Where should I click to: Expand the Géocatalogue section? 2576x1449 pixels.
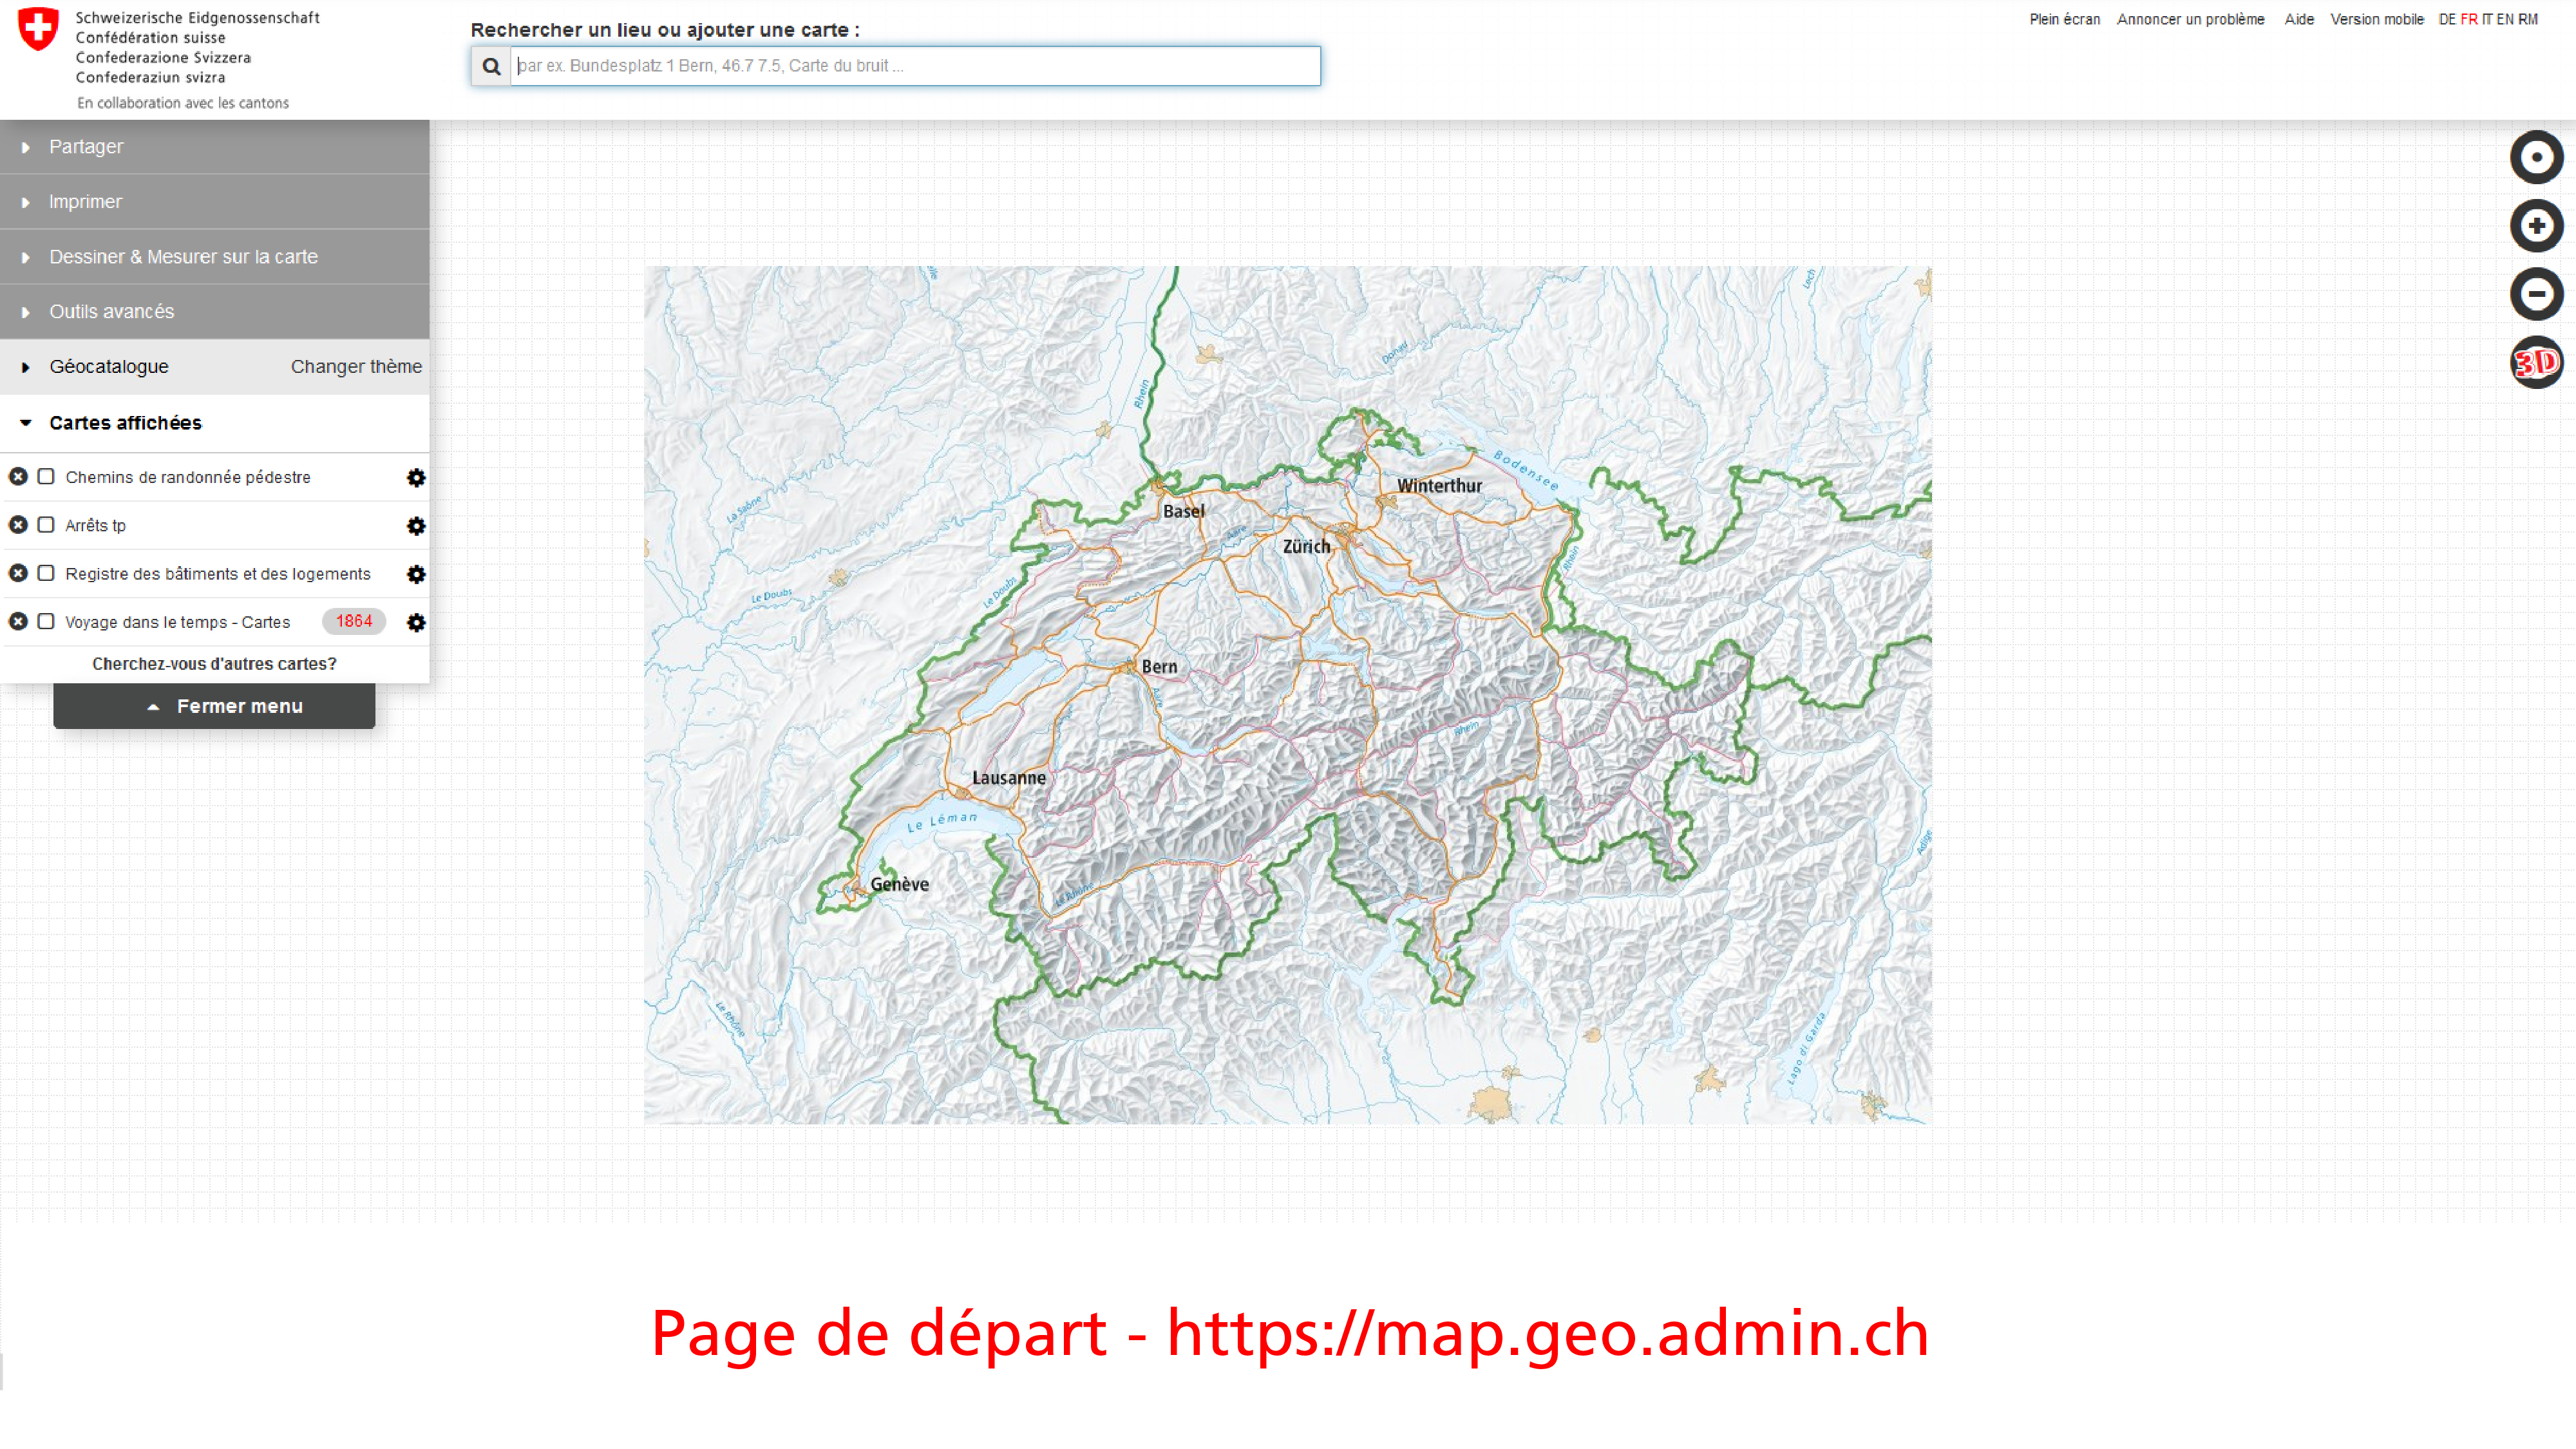tap(108, 367)
